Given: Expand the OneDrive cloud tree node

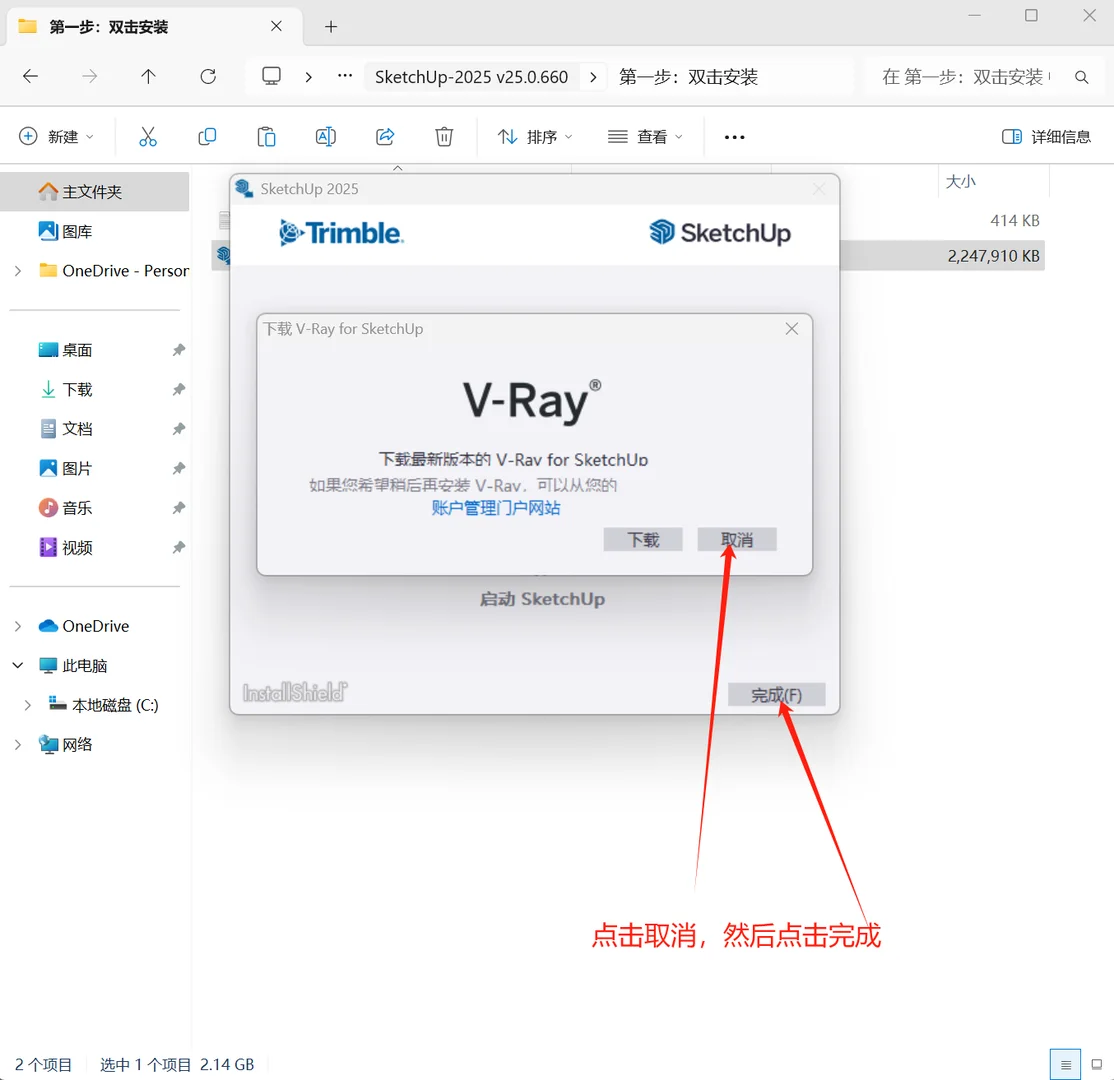Looking at the screenshot, I should (18, 626).
